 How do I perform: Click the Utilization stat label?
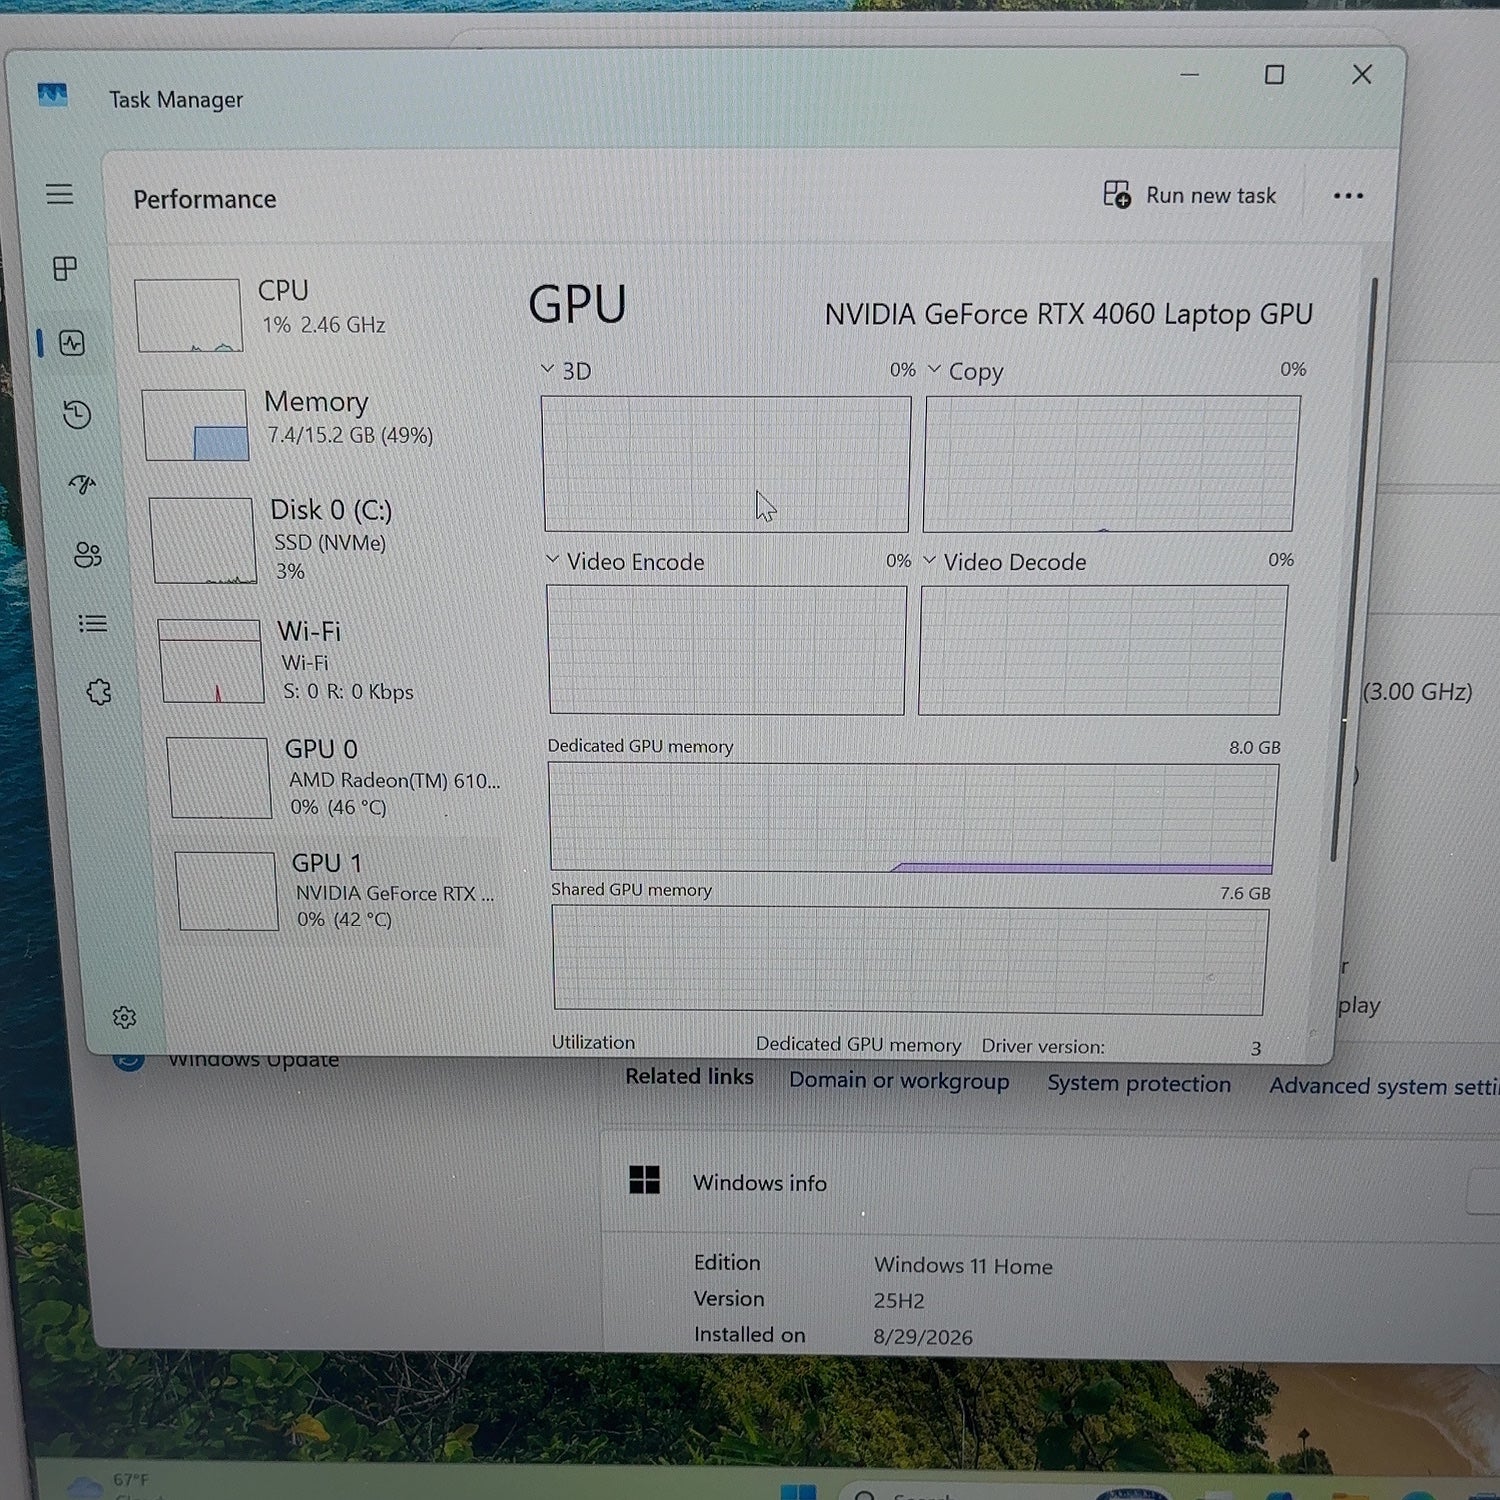click(593, 1042)
